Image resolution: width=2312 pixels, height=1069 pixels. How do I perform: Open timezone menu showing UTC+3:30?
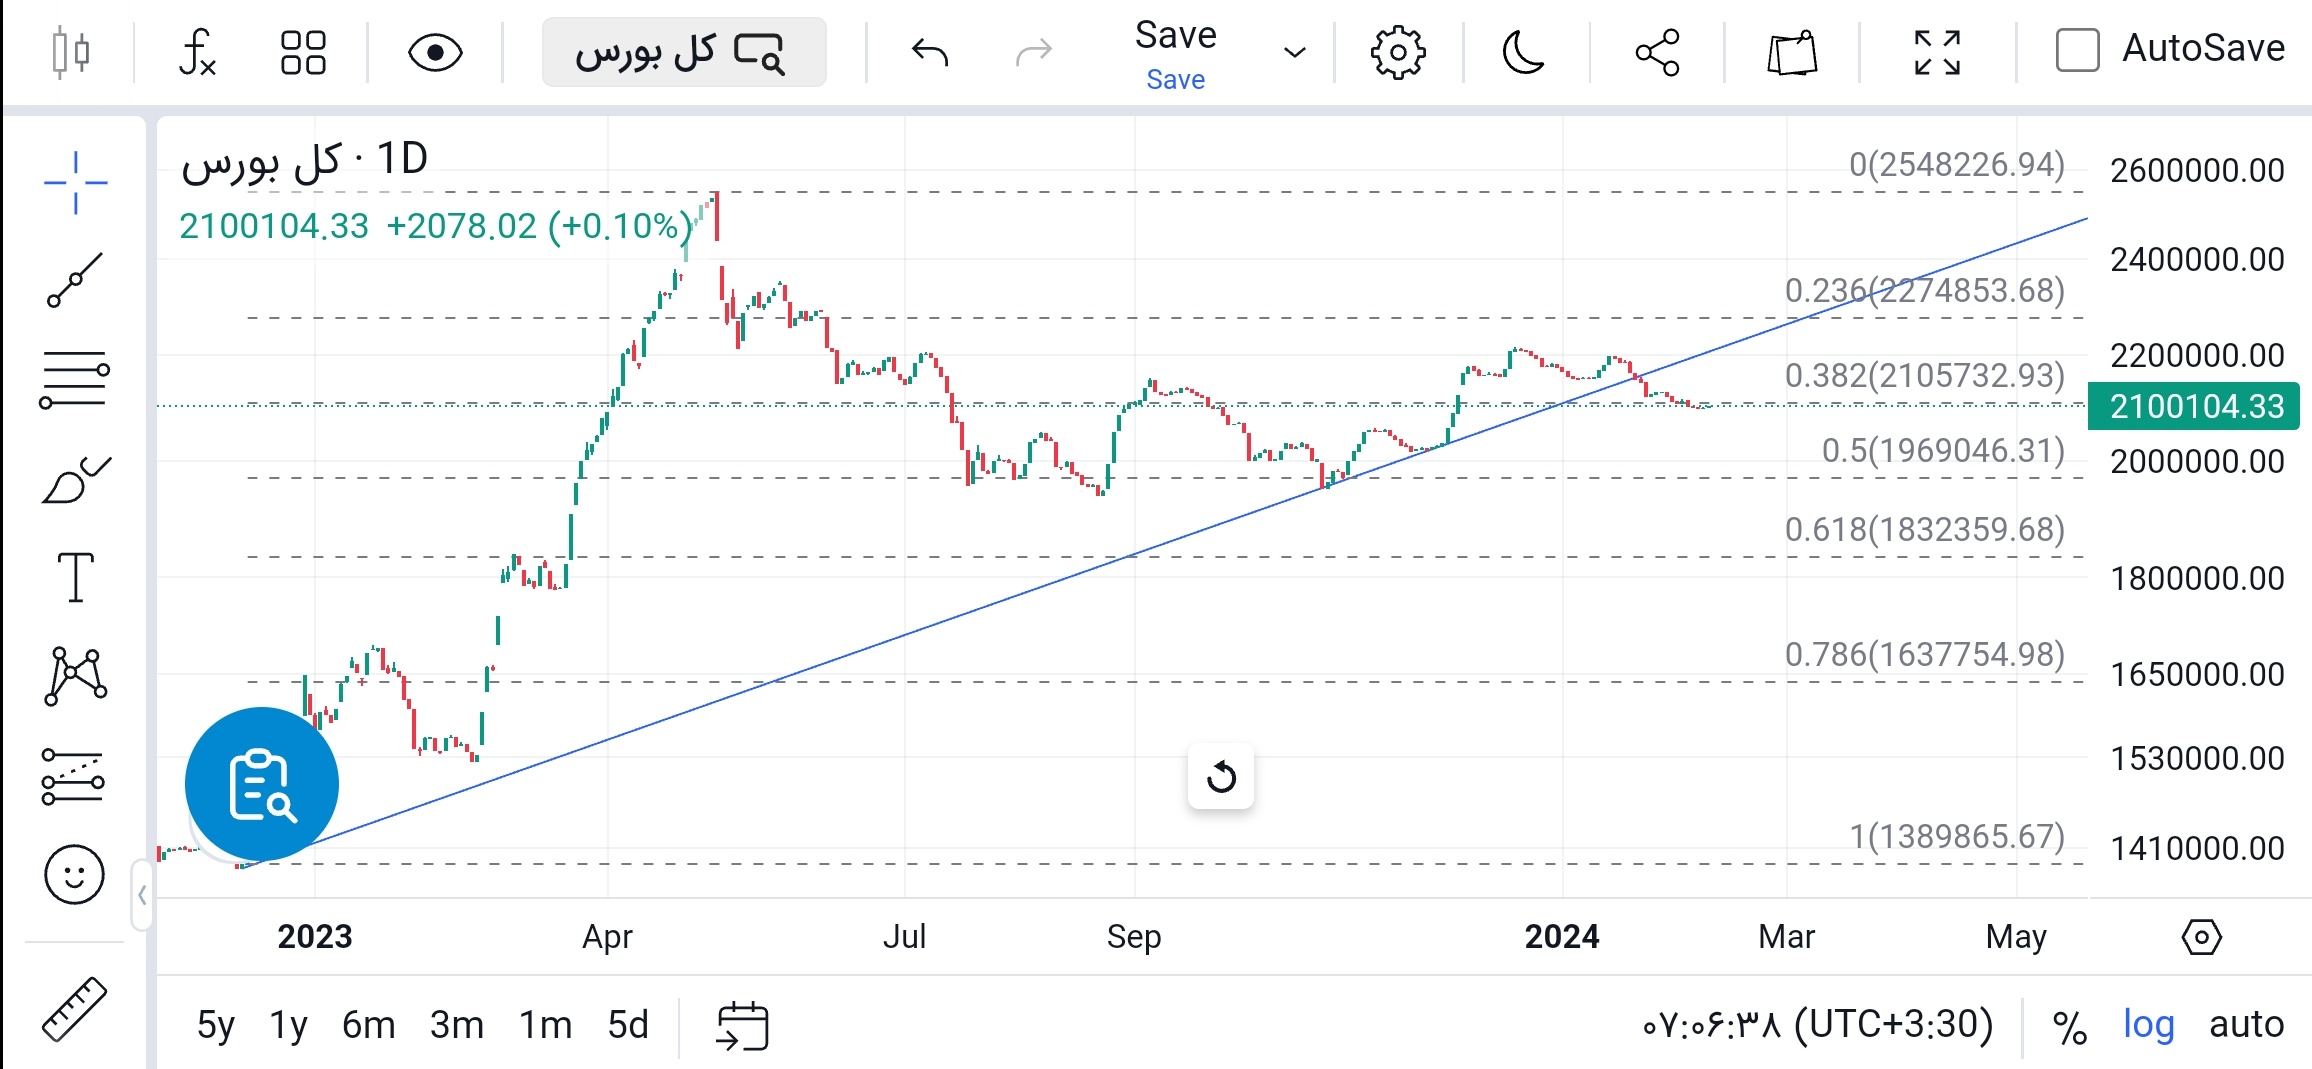pos(1817,1025)
